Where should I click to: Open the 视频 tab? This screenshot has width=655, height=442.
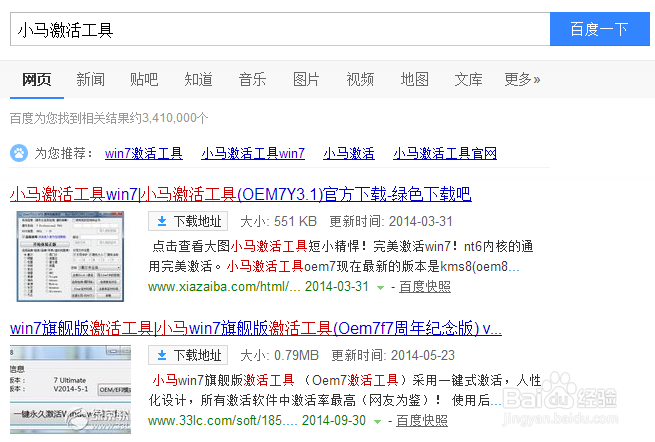pos(360,79)
